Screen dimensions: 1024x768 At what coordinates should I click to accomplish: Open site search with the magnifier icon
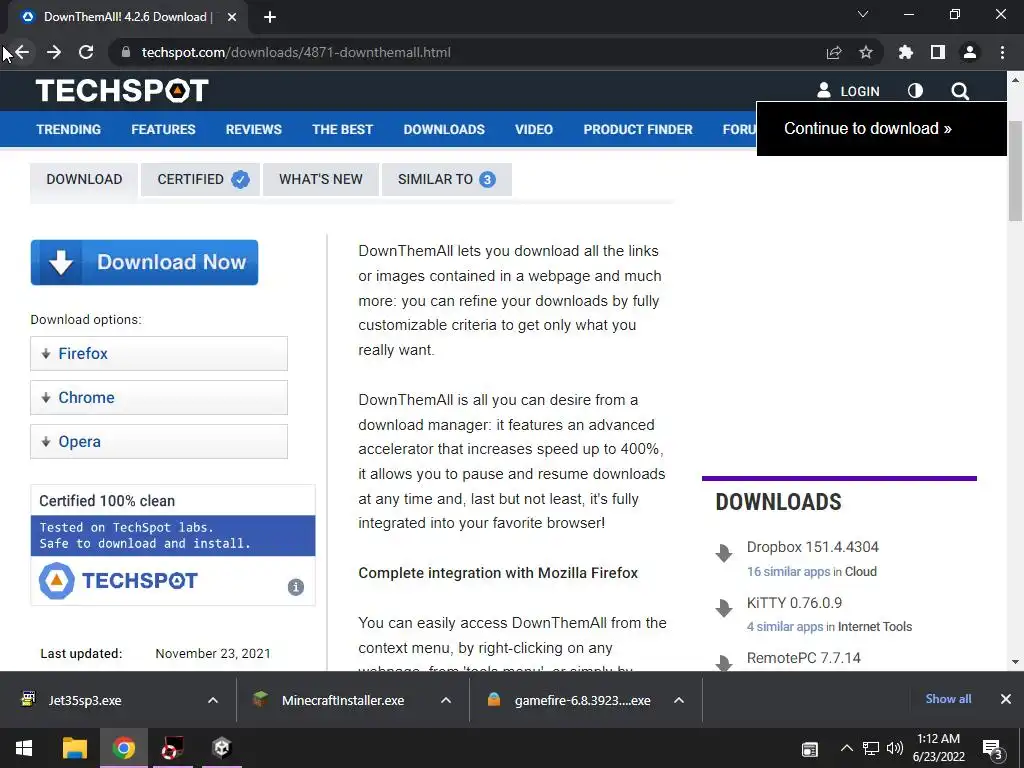[x=960, y=91]
